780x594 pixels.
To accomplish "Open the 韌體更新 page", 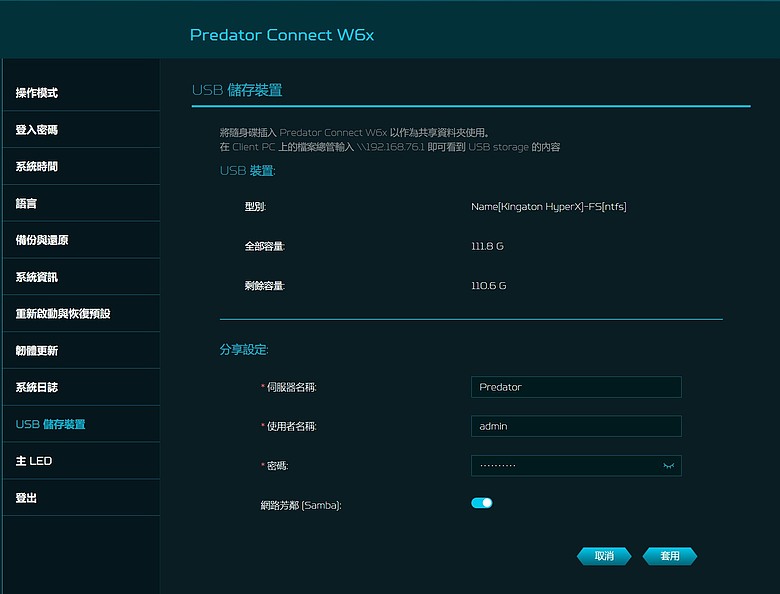I will 82,350.
